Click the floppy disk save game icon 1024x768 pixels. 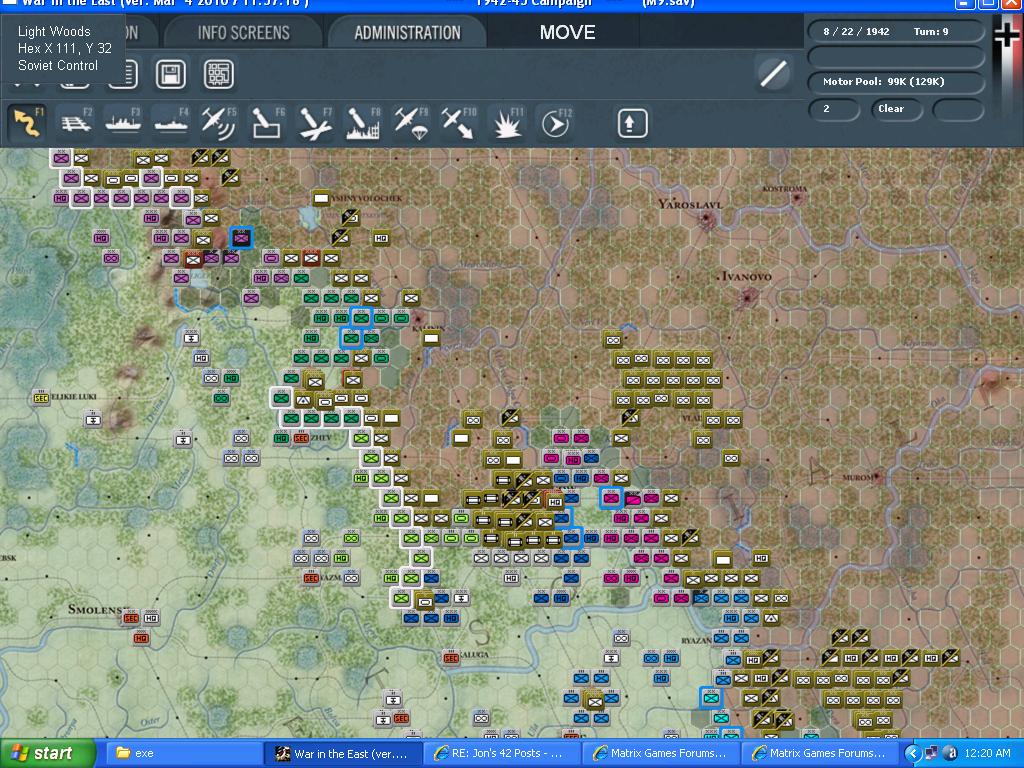click(x=170, y=74)
